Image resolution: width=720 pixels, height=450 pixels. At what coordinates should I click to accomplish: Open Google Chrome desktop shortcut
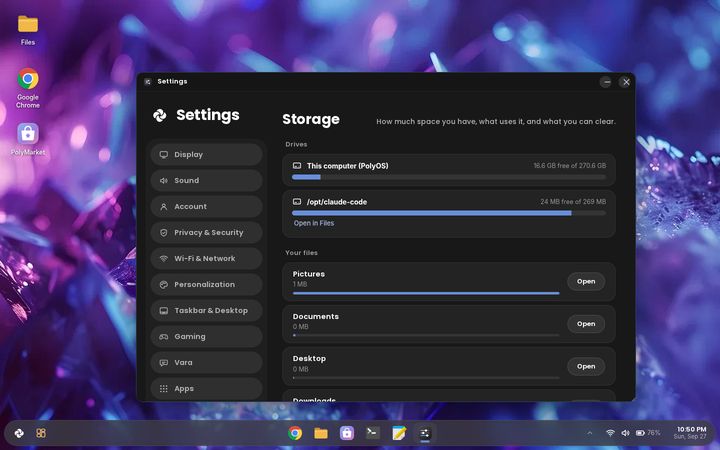[x=28, y=88]
